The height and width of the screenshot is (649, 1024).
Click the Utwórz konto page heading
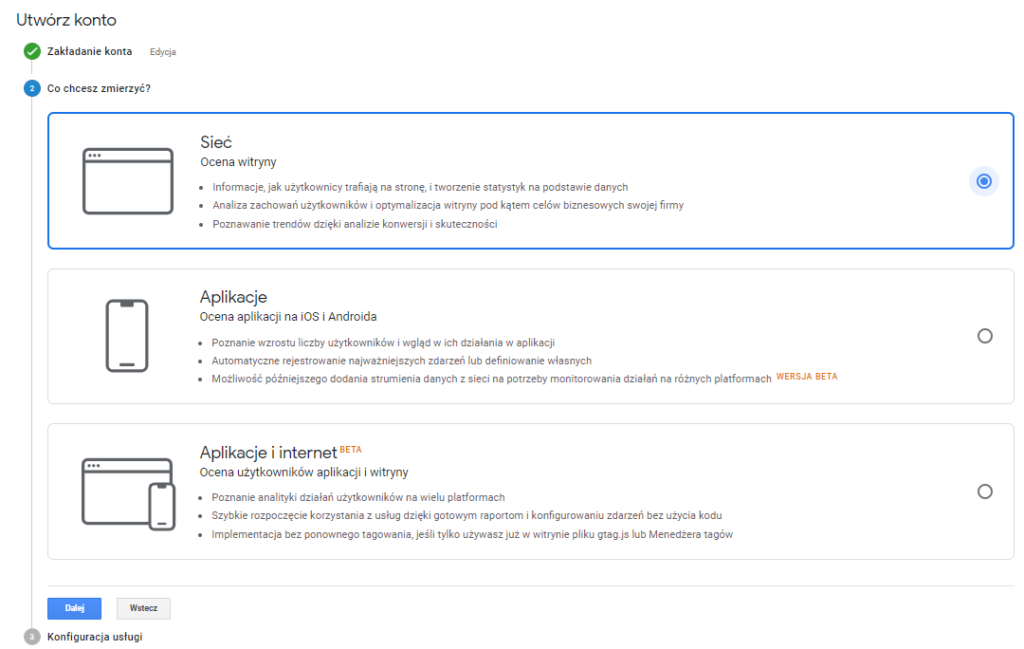(66, 20)
